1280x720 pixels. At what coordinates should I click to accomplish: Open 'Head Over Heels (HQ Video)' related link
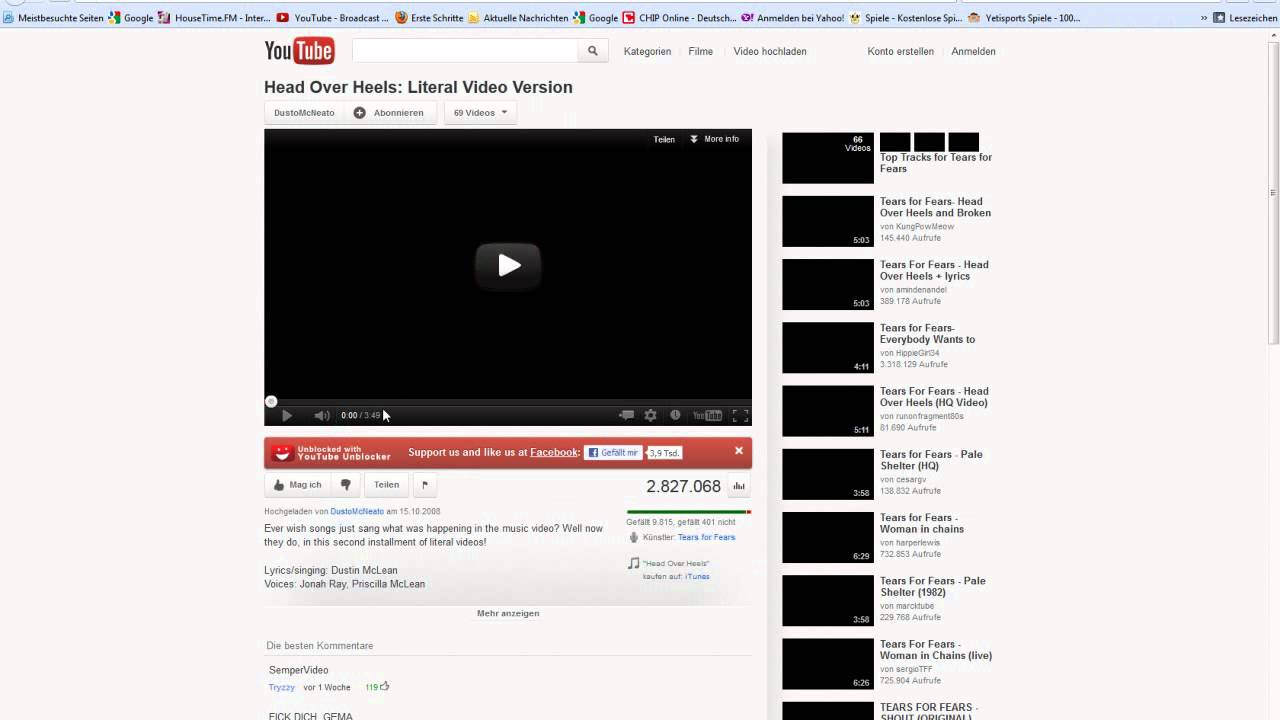(934, 397)
